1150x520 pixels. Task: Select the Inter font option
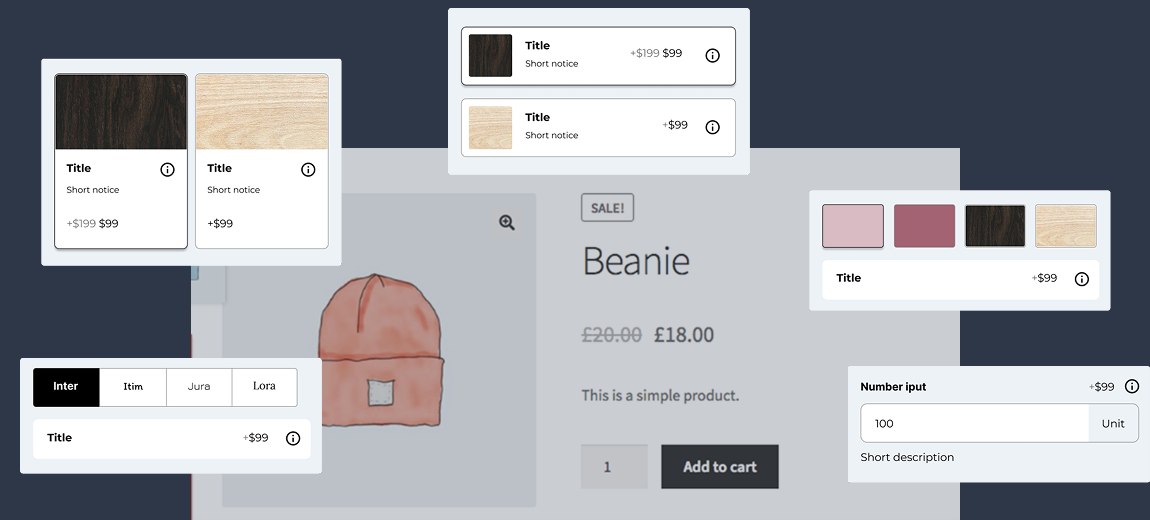(x=66, y=387)
